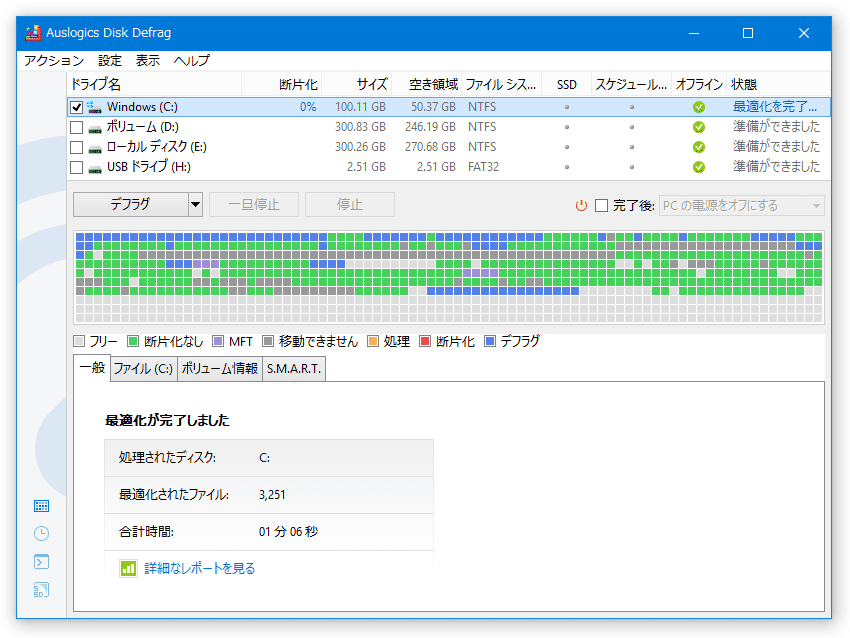Click the green 断片化なし legend swatch
The height and width of the screenshot is (638, 850).
pos(133,341)
